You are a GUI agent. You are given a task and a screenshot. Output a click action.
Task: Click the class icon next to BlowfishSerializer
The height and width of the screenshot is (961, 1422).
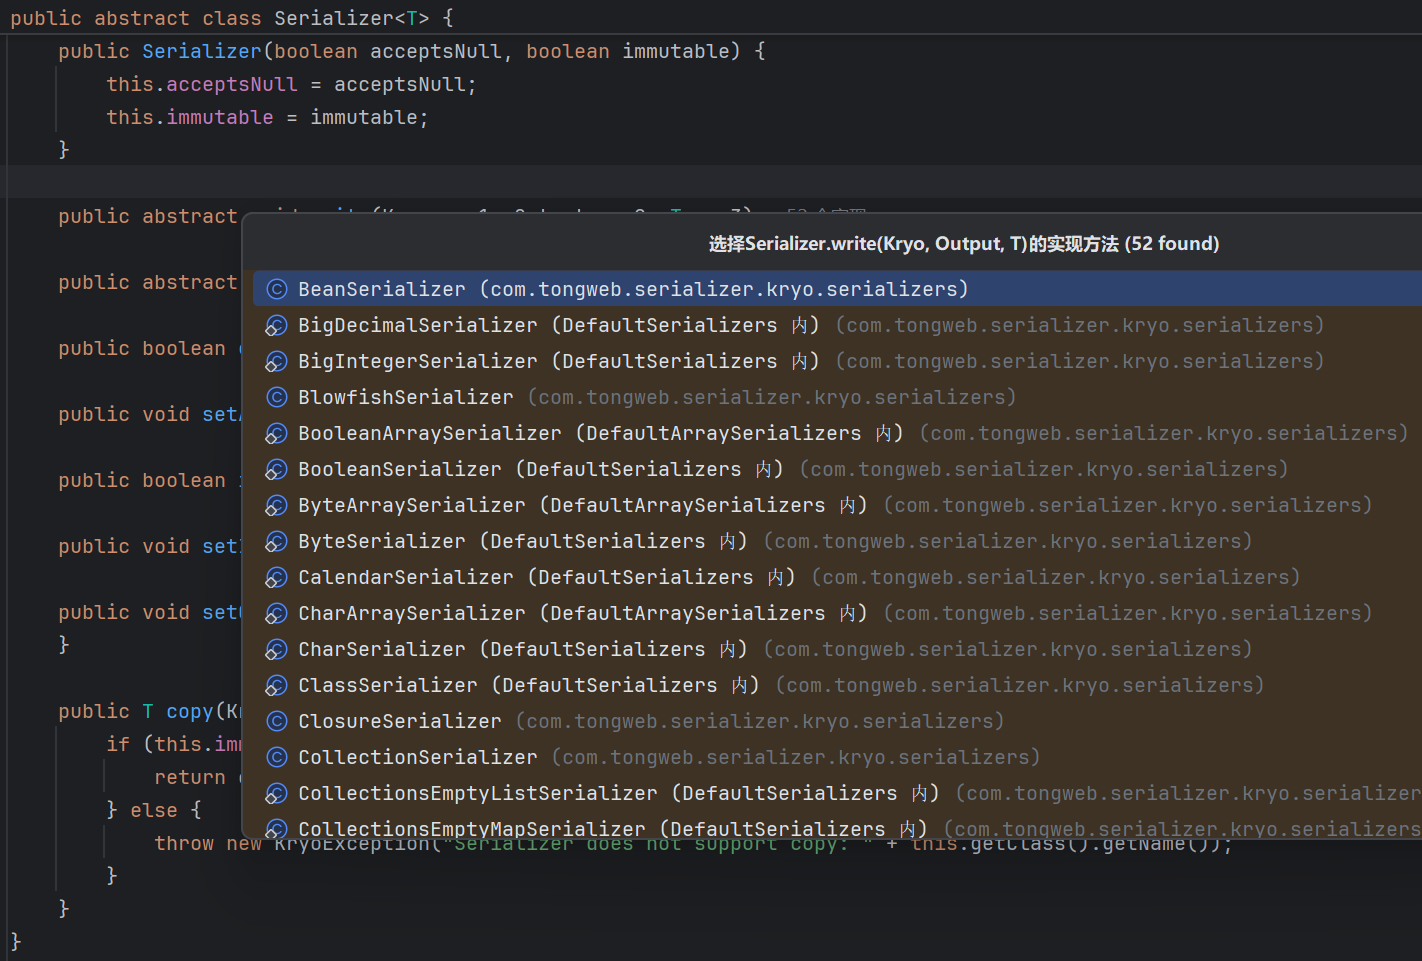[277, 397]
